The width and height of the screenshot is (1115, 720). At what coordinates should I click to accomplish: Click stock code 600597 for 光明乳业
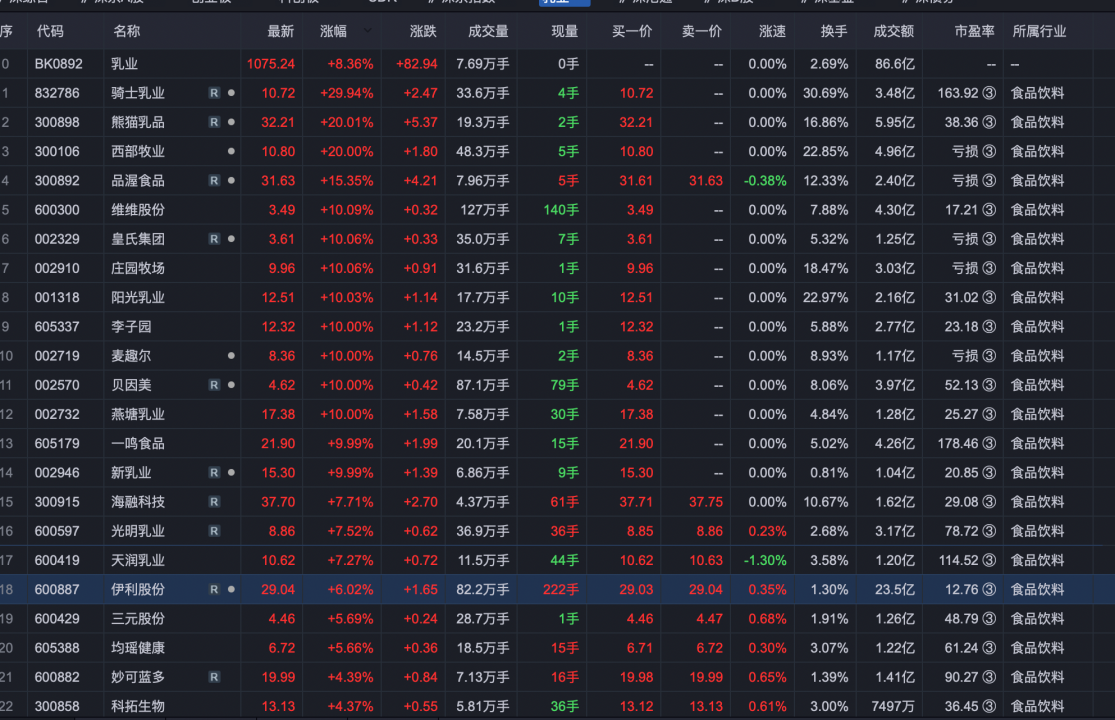click(x=57, y=531)
